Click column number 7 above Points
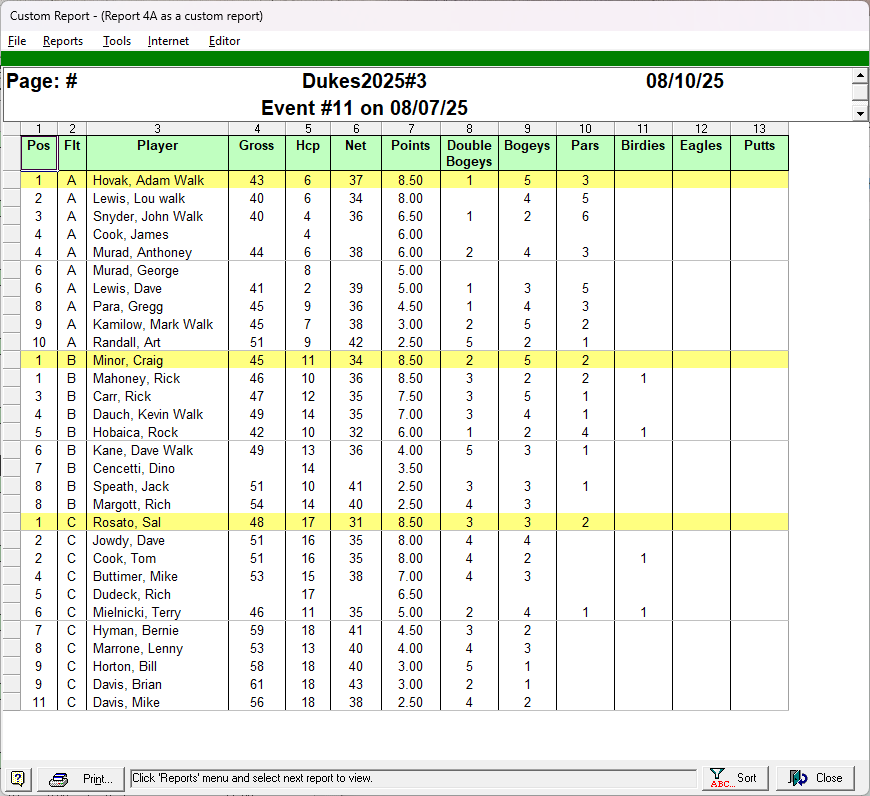 (x=411, y=128)
